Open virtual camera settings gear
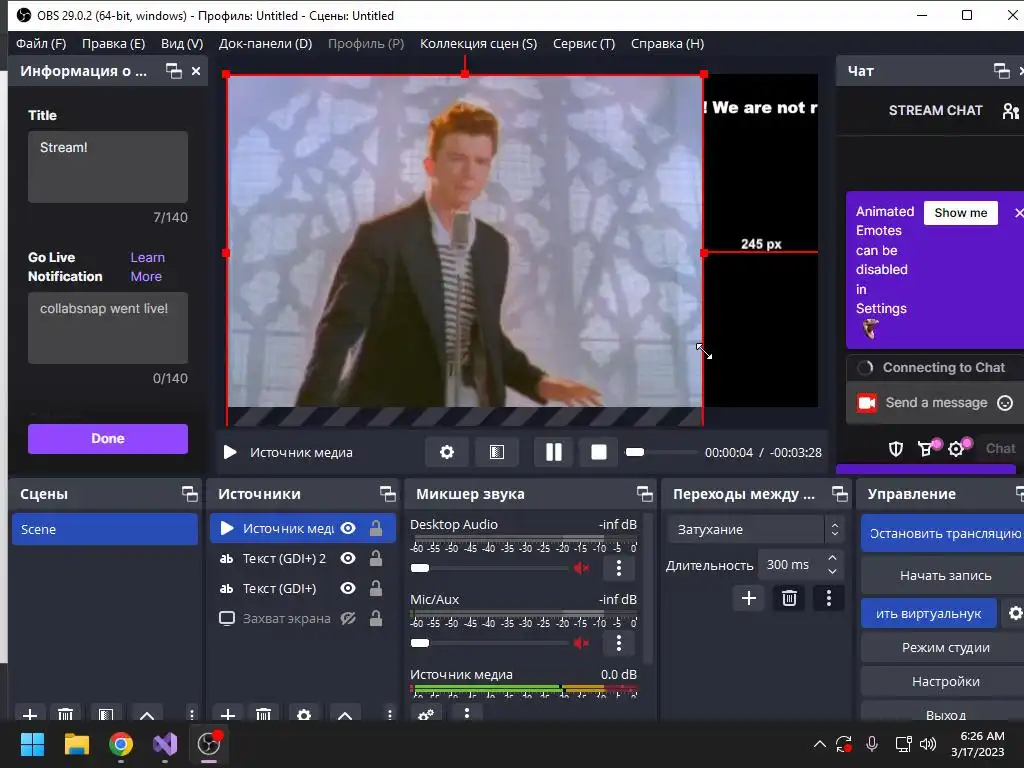This screenshot has width=1024, height=768. [1015, 613]
